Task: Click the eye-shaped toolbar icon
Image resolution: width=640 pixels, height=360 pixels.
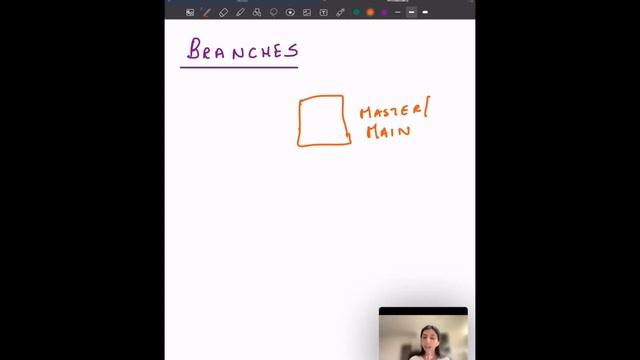Action: tap(290, 13)
